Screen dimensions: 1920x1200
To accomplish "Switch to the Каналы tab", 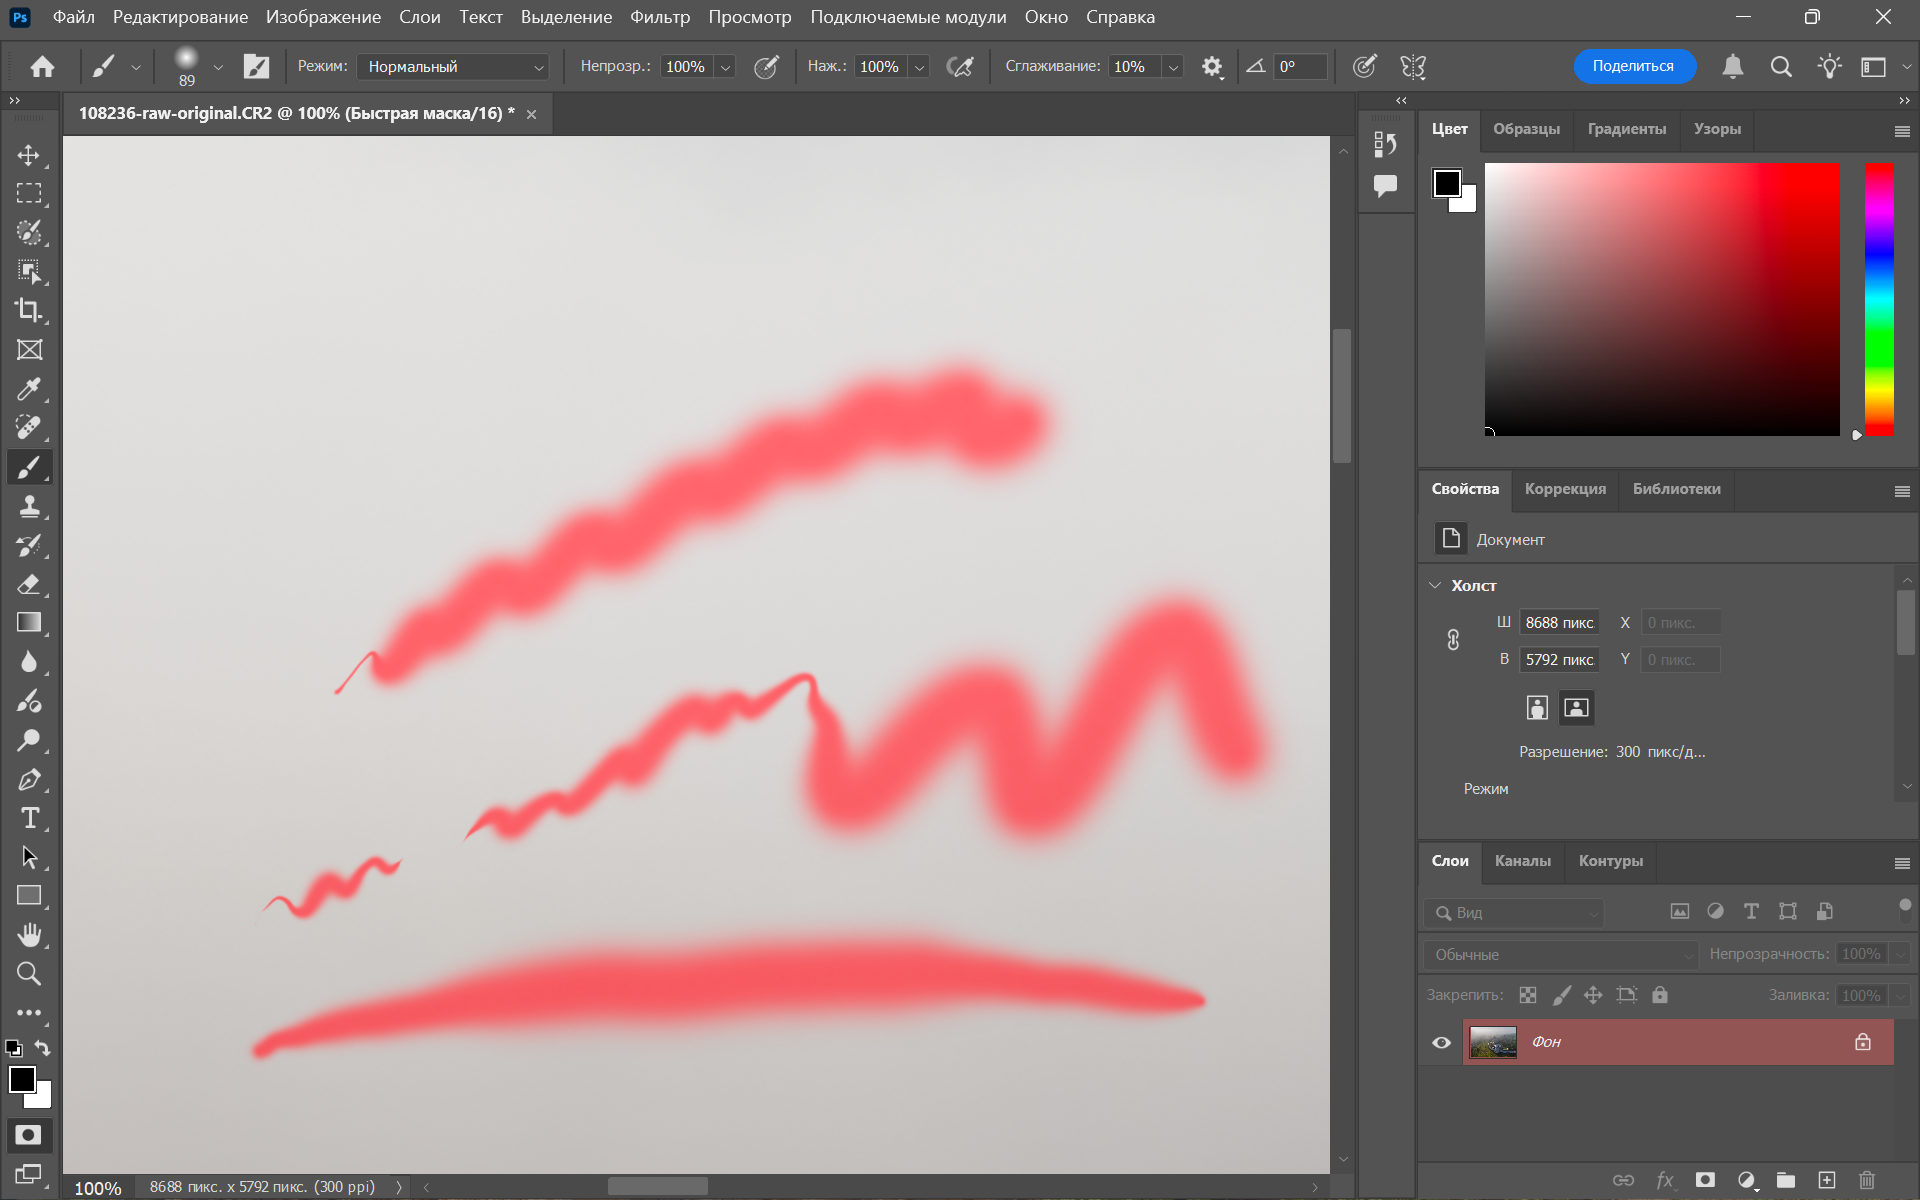I will [1522, 861].
